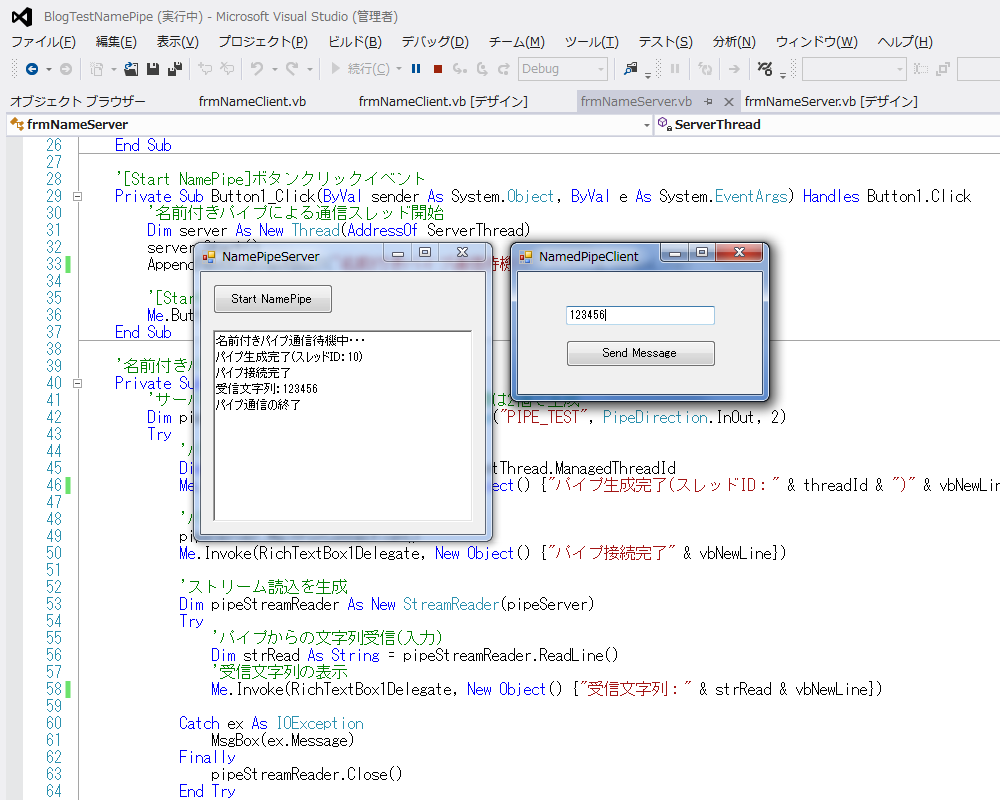
Task: Maximize the NamedPipeClient window
Action: (x=702, y=253)
